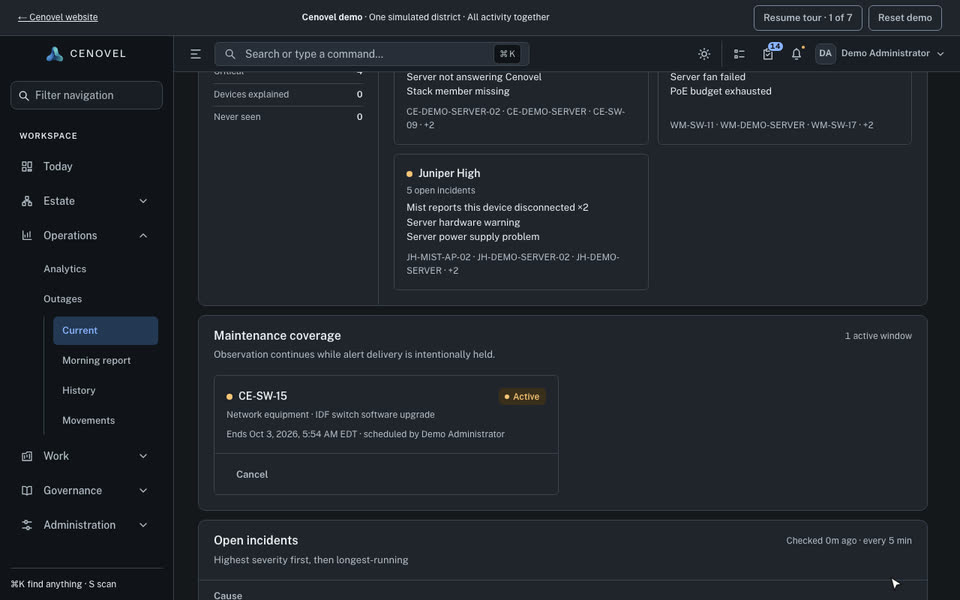Viewport: 960px width, 600px height.
Task: Open the Demo Administrator account dropdown
Action: coord(882,53)
